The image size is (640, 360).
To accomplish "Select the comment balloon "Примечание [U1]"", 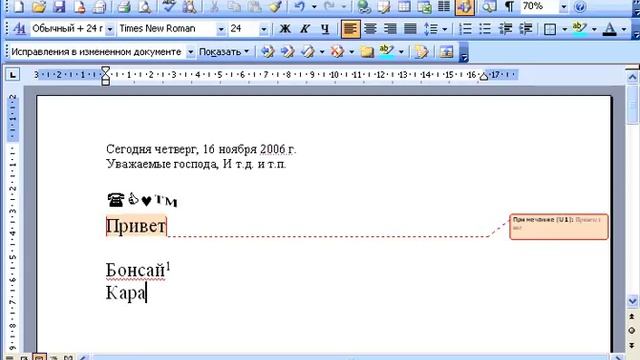I will click(x=559, y=227).
